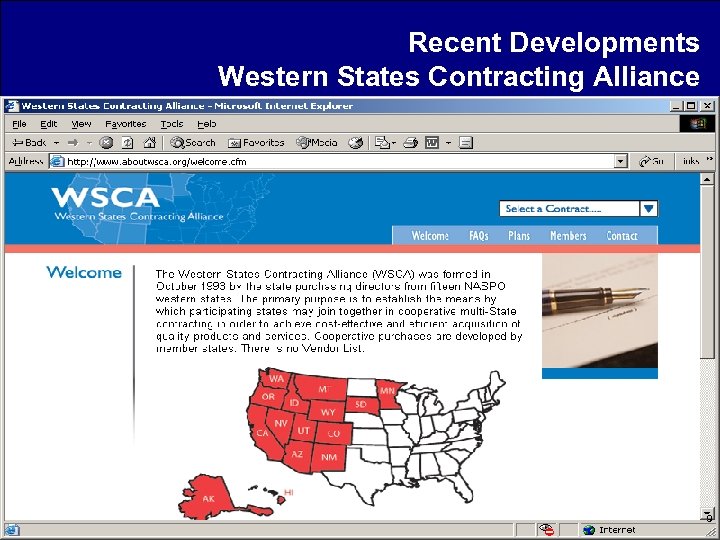Click the Windows logo throbber icon

[x=697, y=124]
